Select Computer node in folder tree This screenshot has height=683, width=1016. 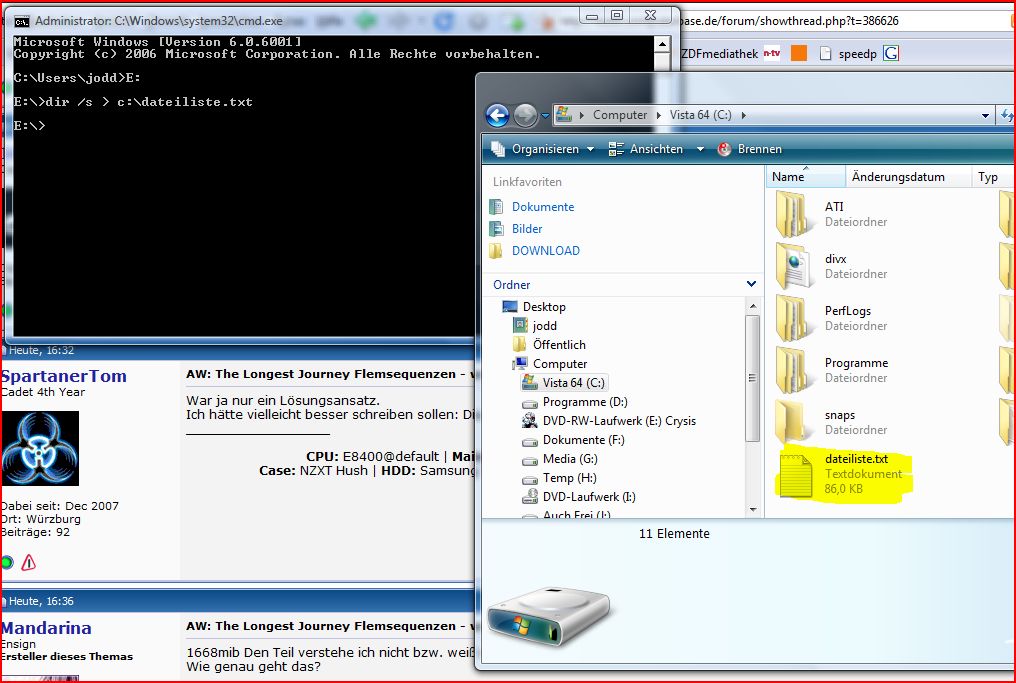pyautogui.click(x=559, y=364)
